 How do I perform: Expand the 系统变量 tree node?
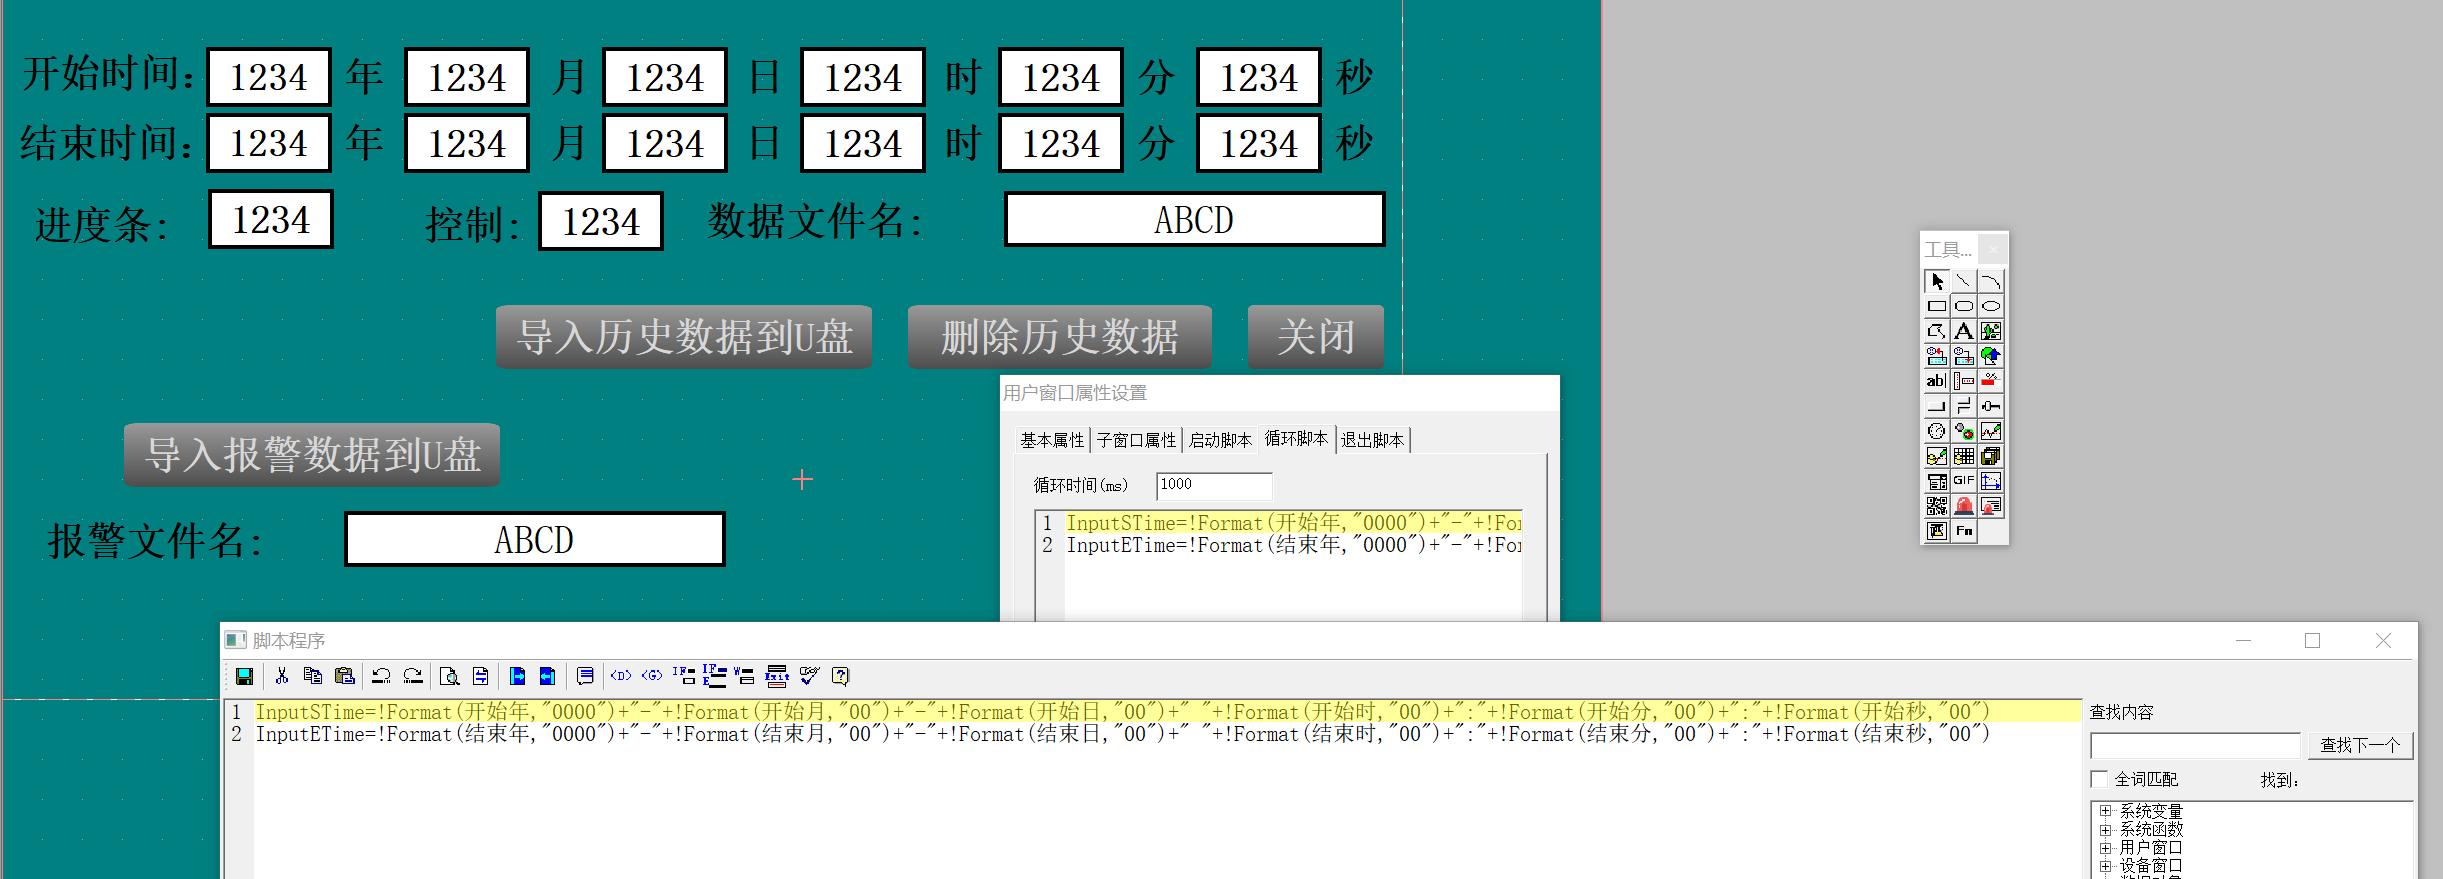pyautogui.click(x=2105, y=811)
